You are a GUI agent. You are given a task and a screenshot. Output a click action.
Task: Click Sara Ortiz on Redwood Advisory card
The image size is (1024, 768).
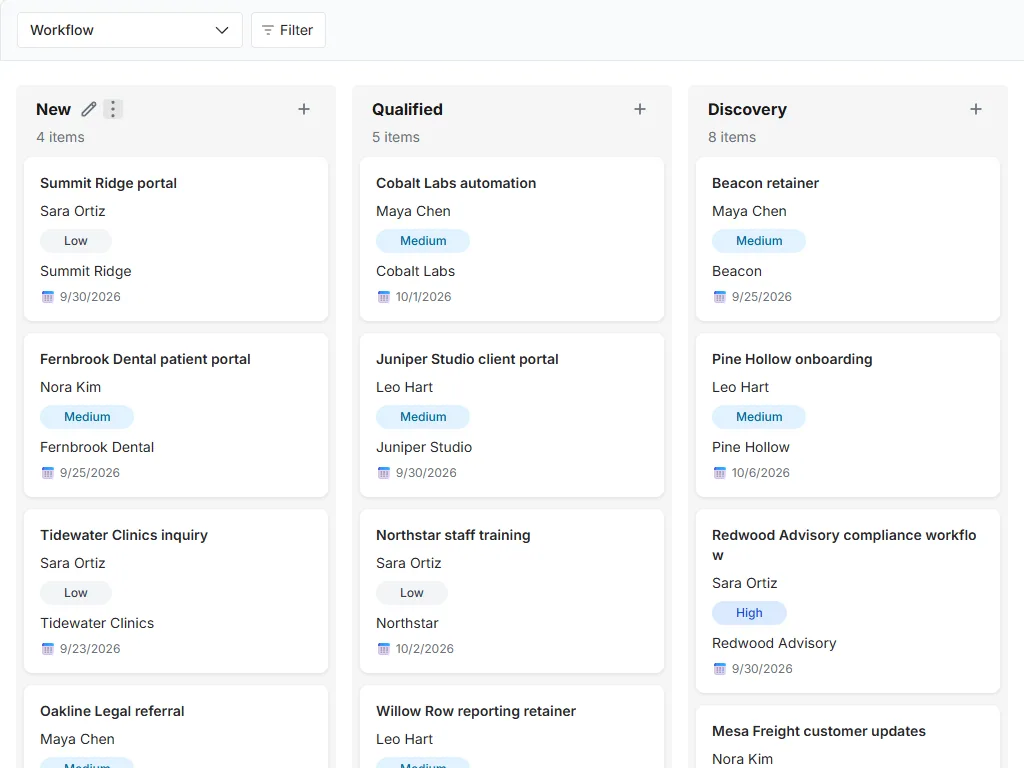pos(744,583)
